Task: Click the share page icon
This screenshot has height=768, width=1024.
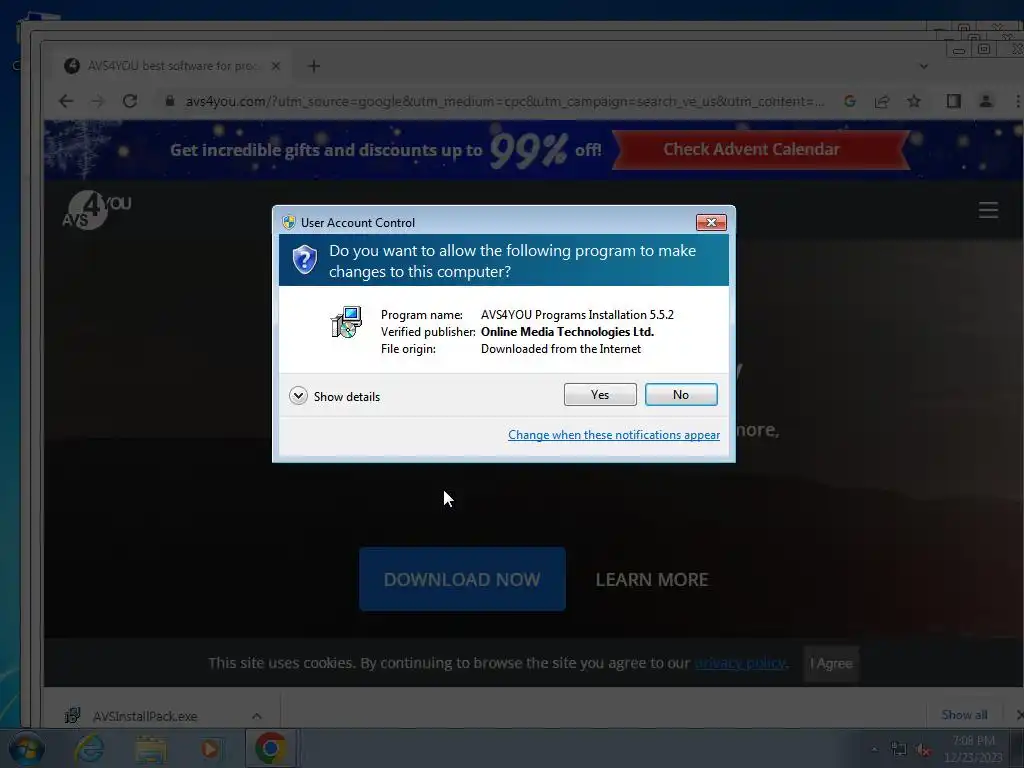Action: pos(882,101)
